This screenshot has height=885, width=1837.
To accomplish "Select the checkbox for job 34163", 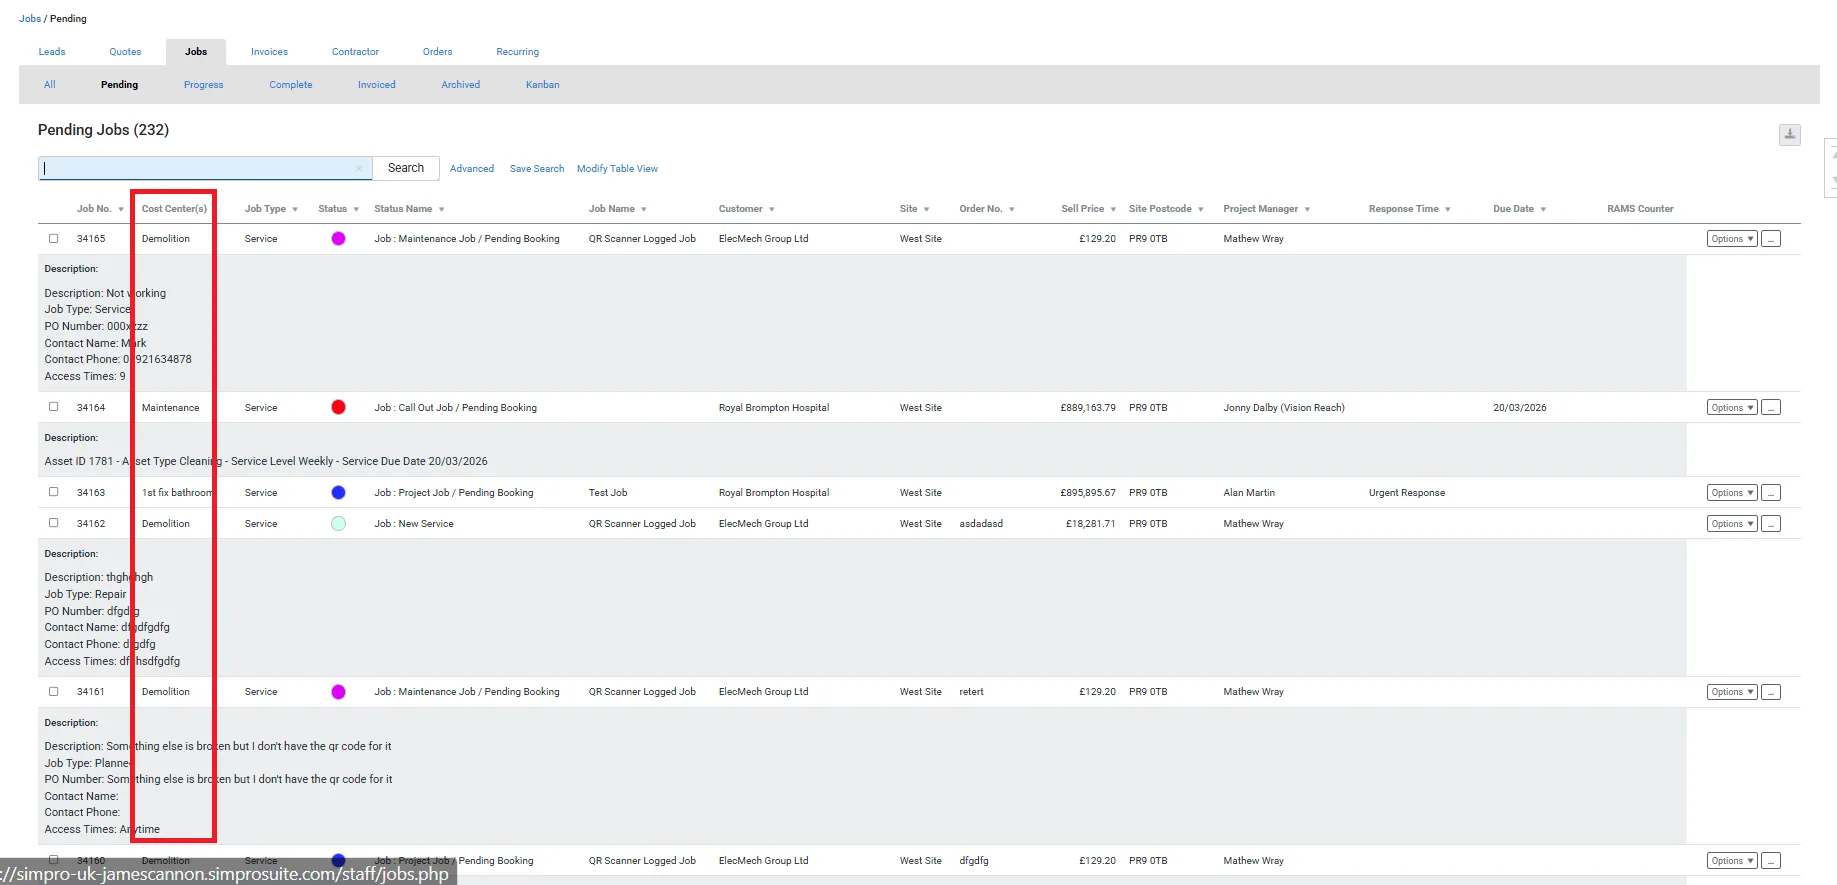I will [x=54, y=492].
